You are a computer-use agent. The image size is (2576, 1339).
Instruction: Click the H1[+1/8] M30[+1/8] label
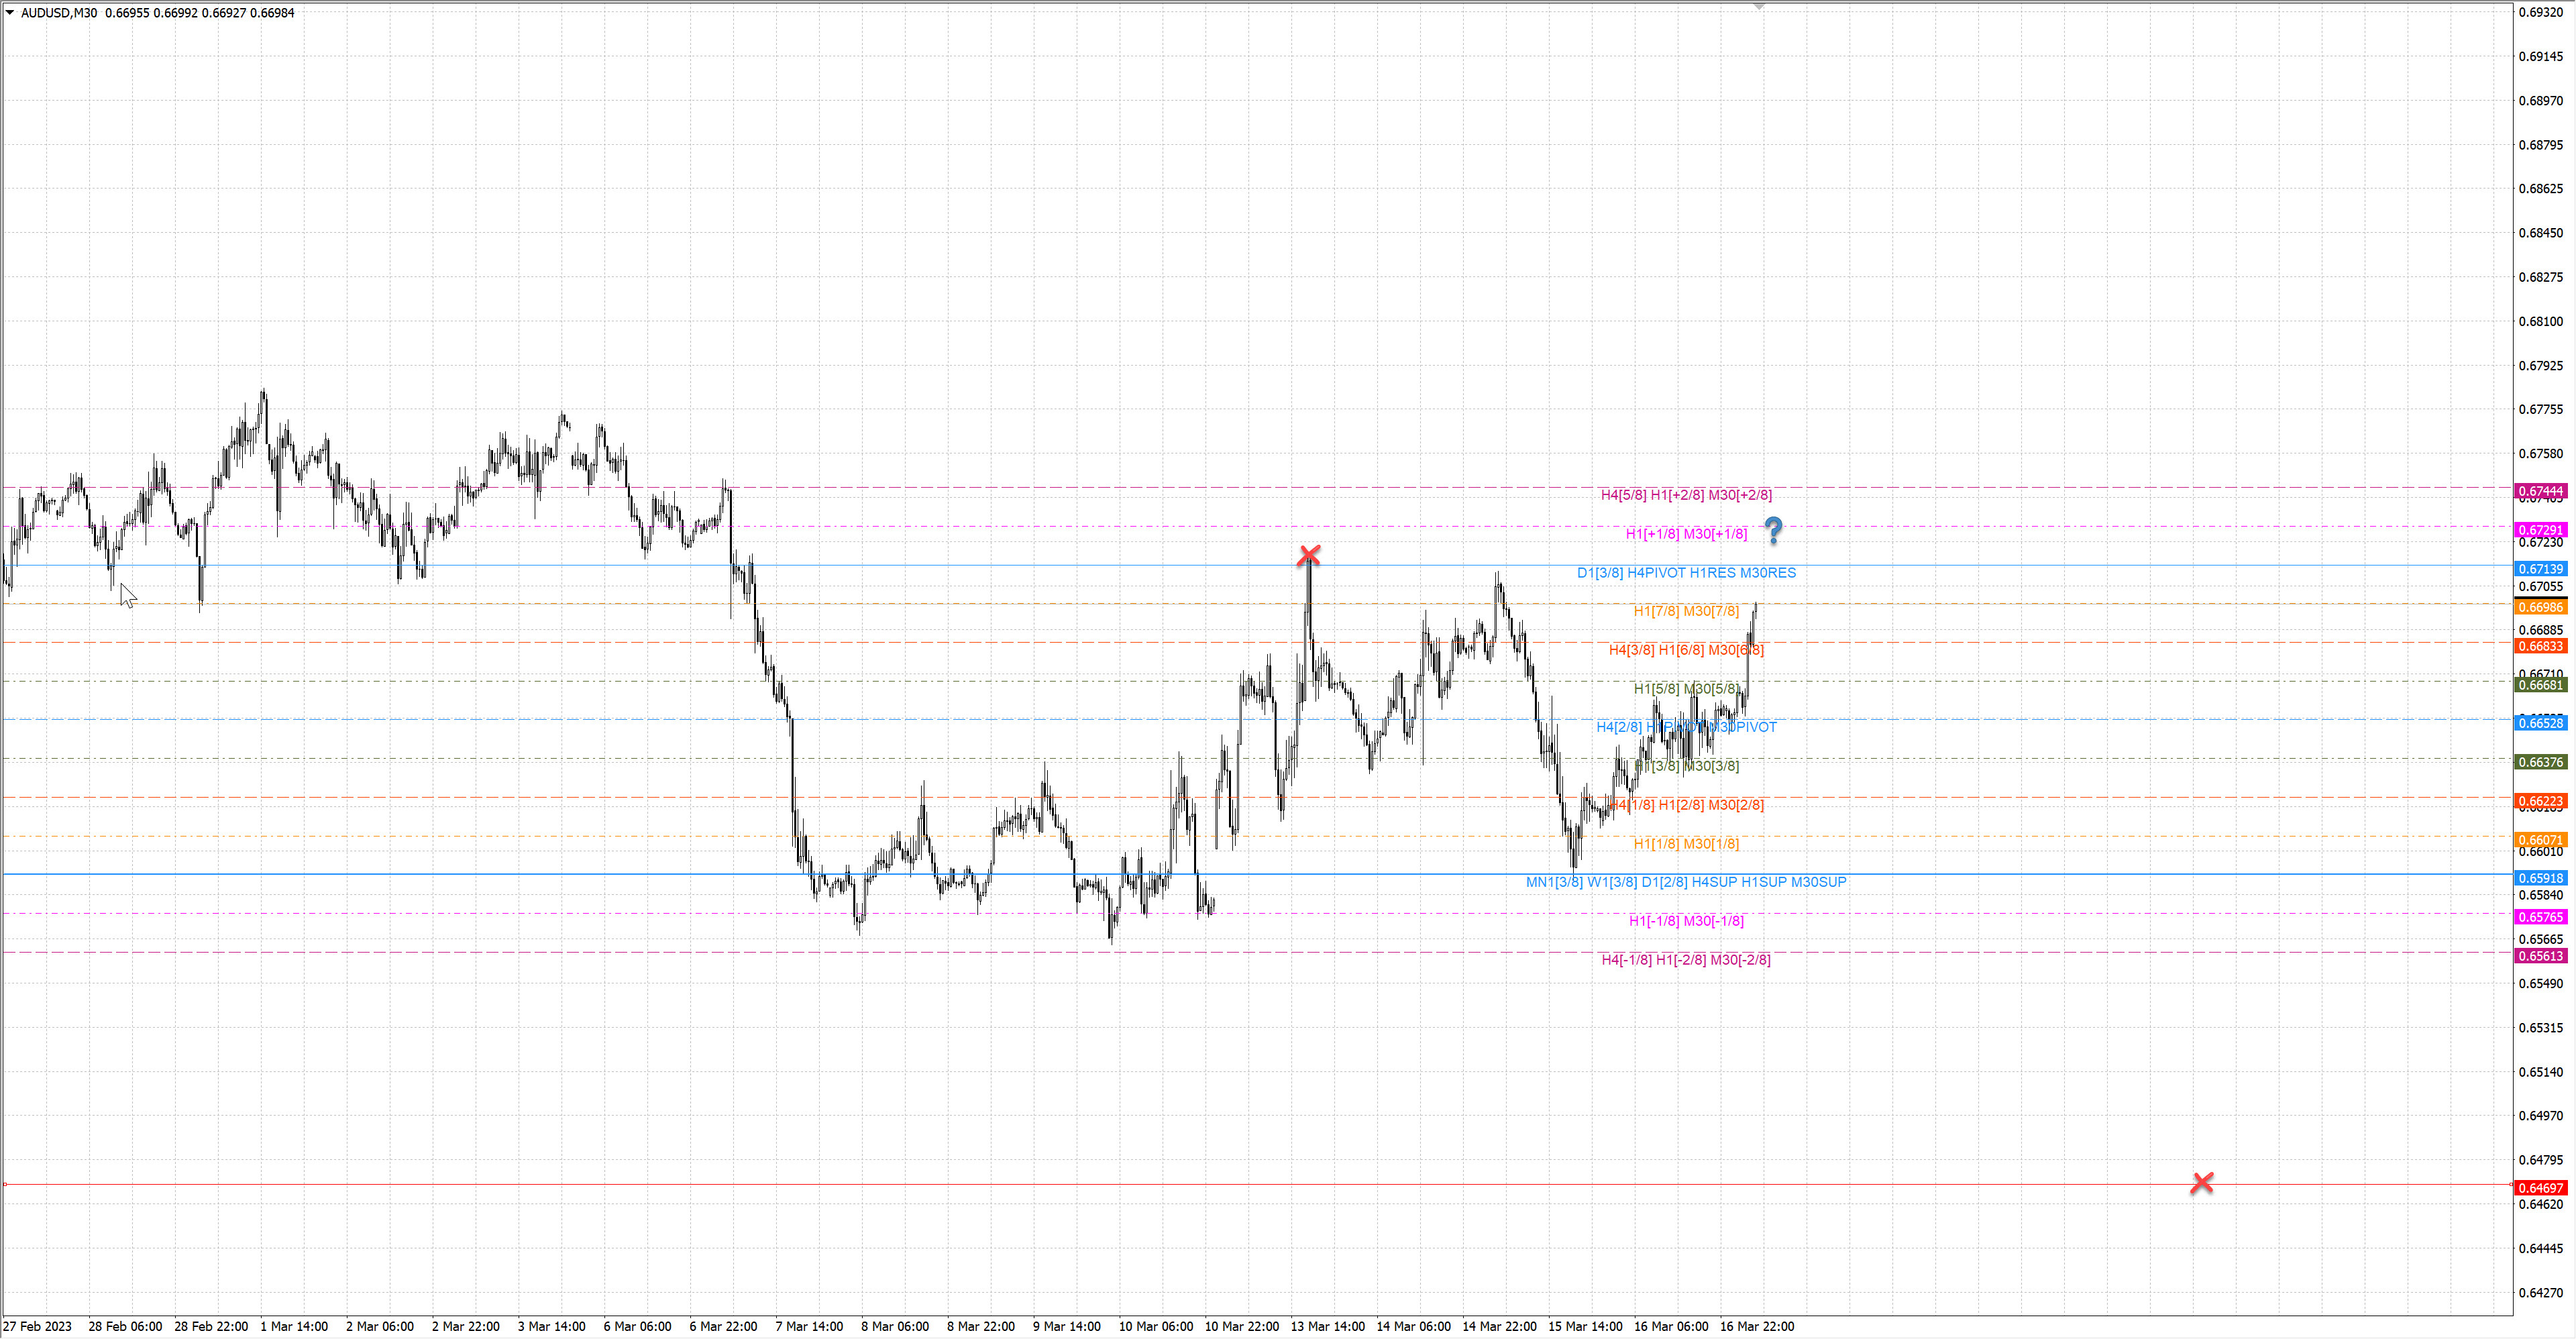point(1686,534)
